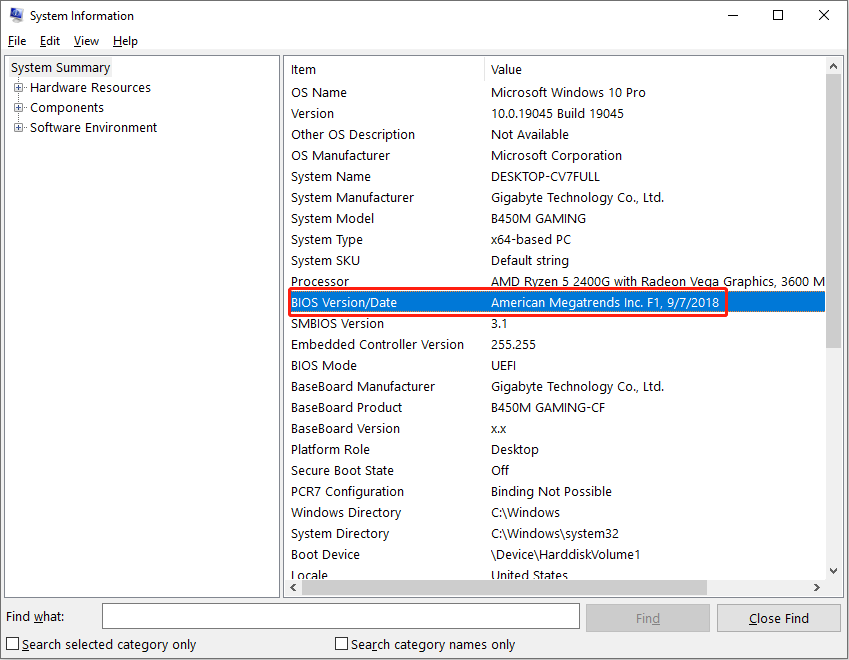Click the grayed-out Find button
The image size is (849, 660).
pyautogui.click(x=647, y=616)
